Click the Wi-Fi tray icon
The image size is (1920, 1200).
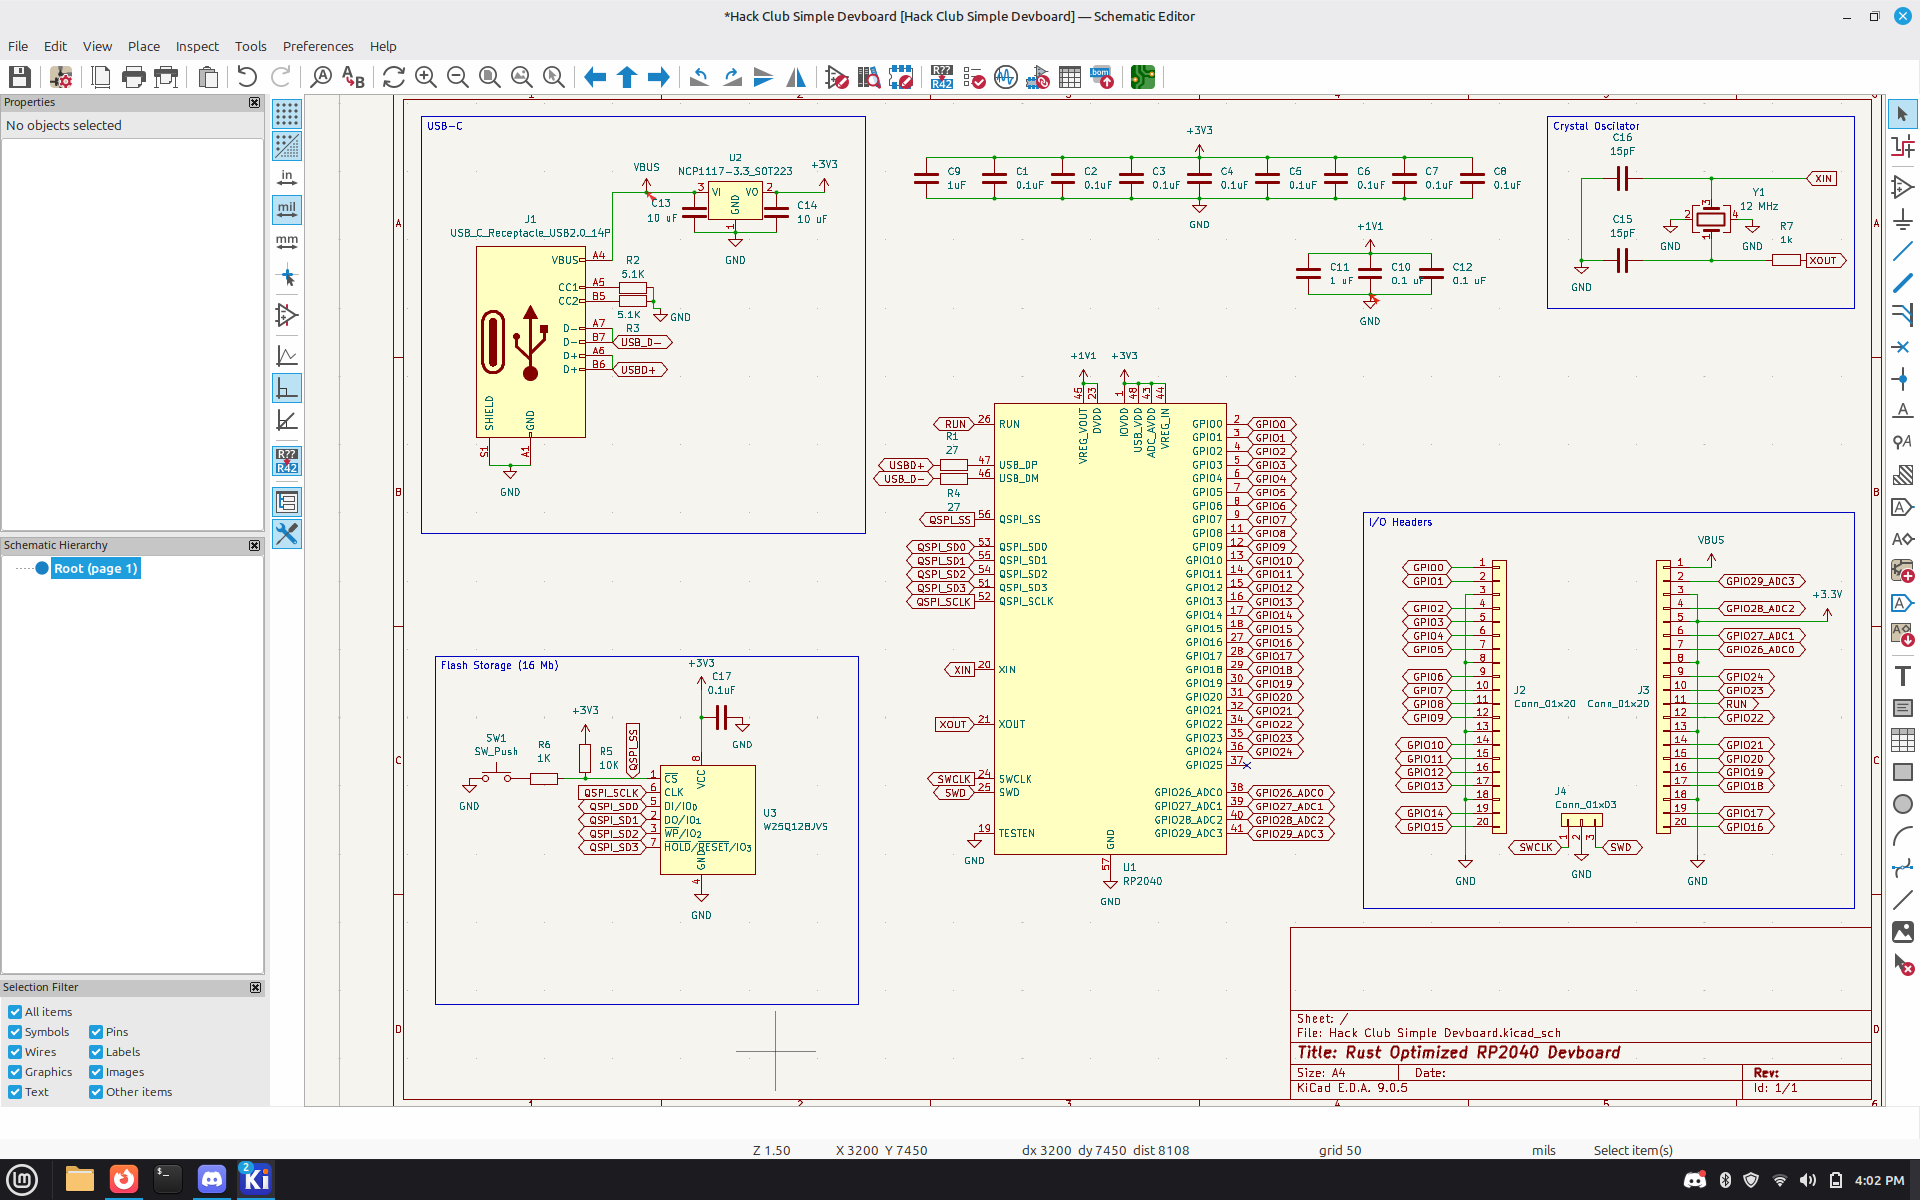click(1779, 1180)
